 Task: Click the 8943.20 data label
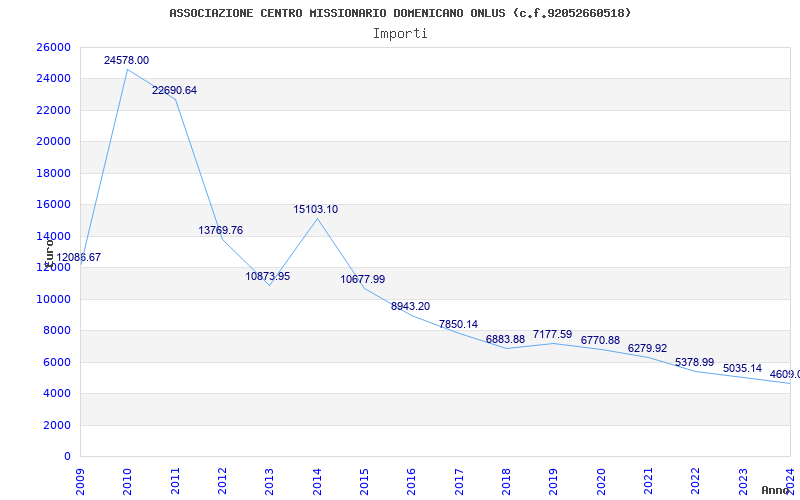410,306
